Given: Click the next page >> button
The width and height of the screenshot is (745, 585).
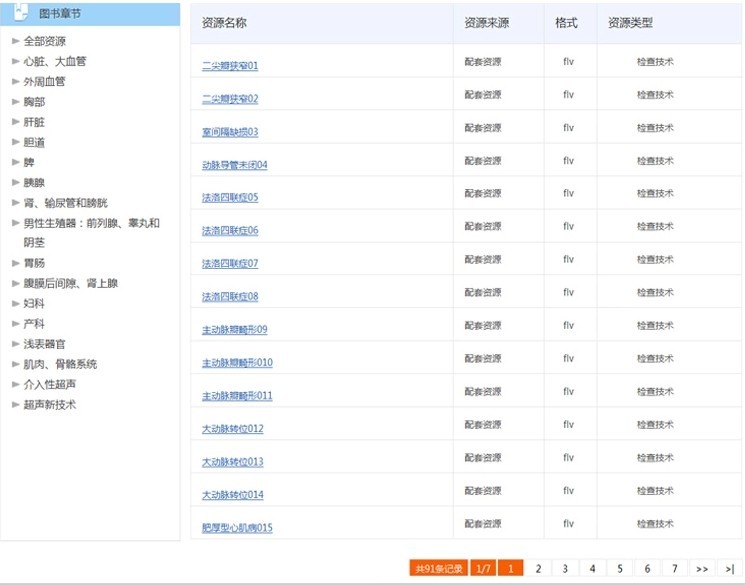Looking at the screenshot, I should (x=702, y=568).
